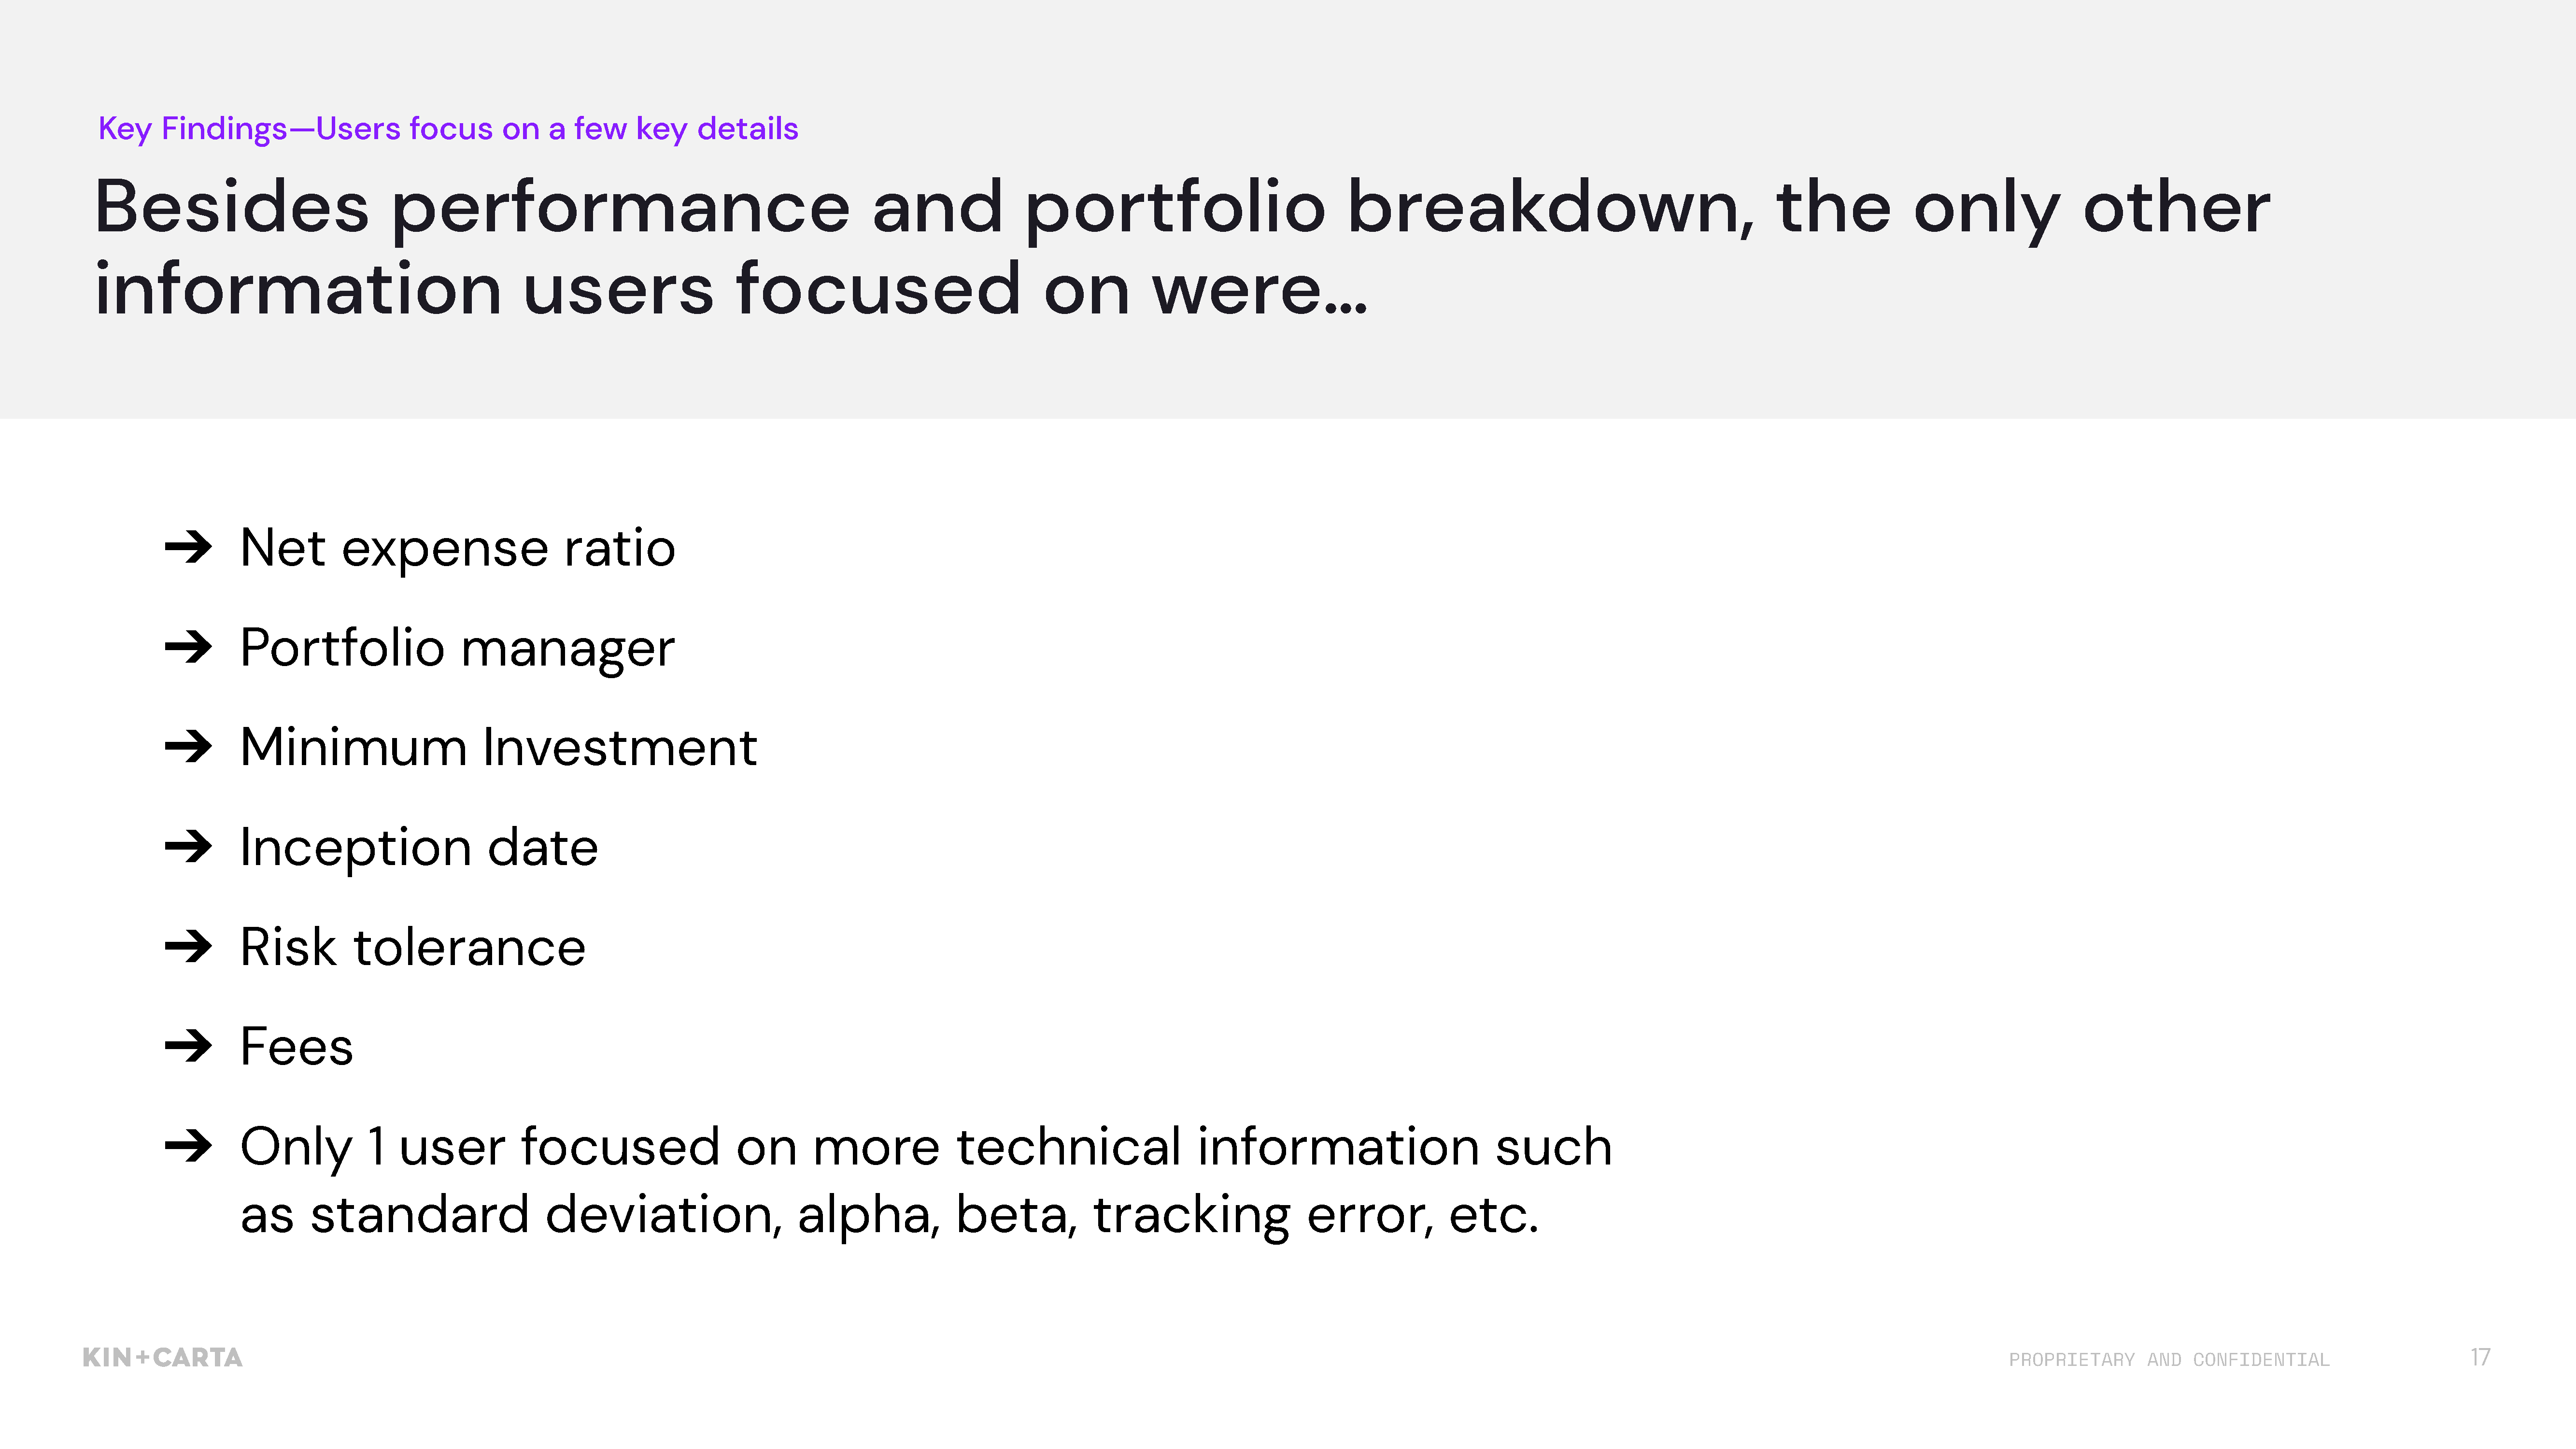Click the arrow beside Inception date
Viewport: 2576px width, 1449px height.
(188, 846)
